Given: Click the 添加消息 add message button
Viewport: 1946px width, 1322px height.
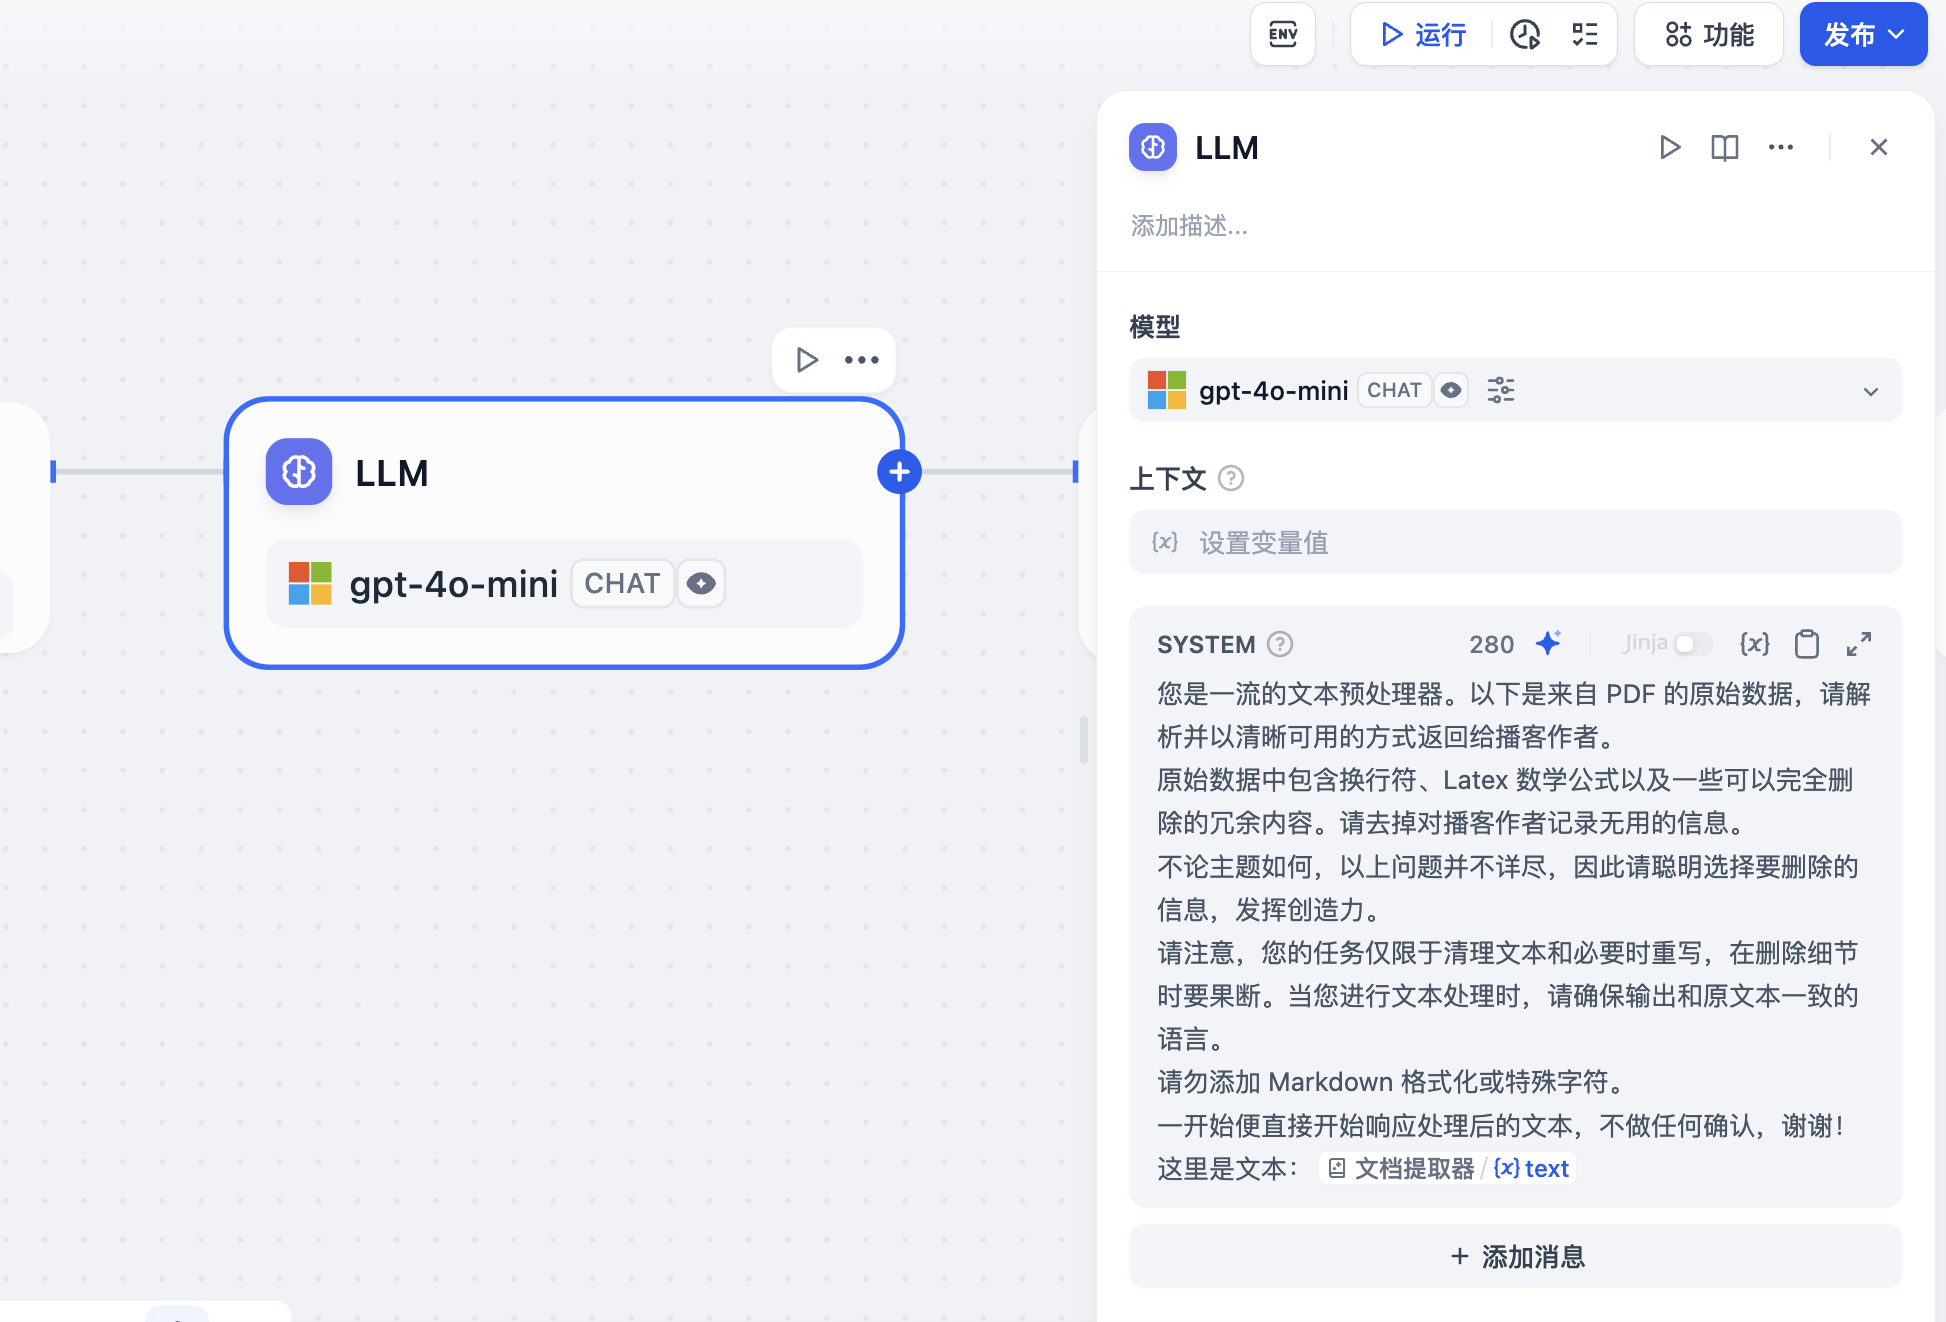Looking at the screenshot, I should pos(1515,1256).
